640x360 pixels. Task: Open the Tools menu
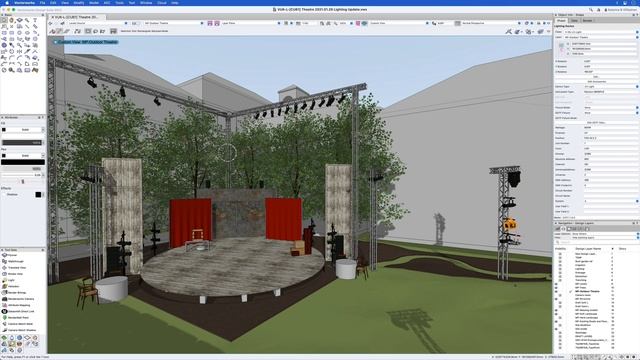(x=119, y=2)
